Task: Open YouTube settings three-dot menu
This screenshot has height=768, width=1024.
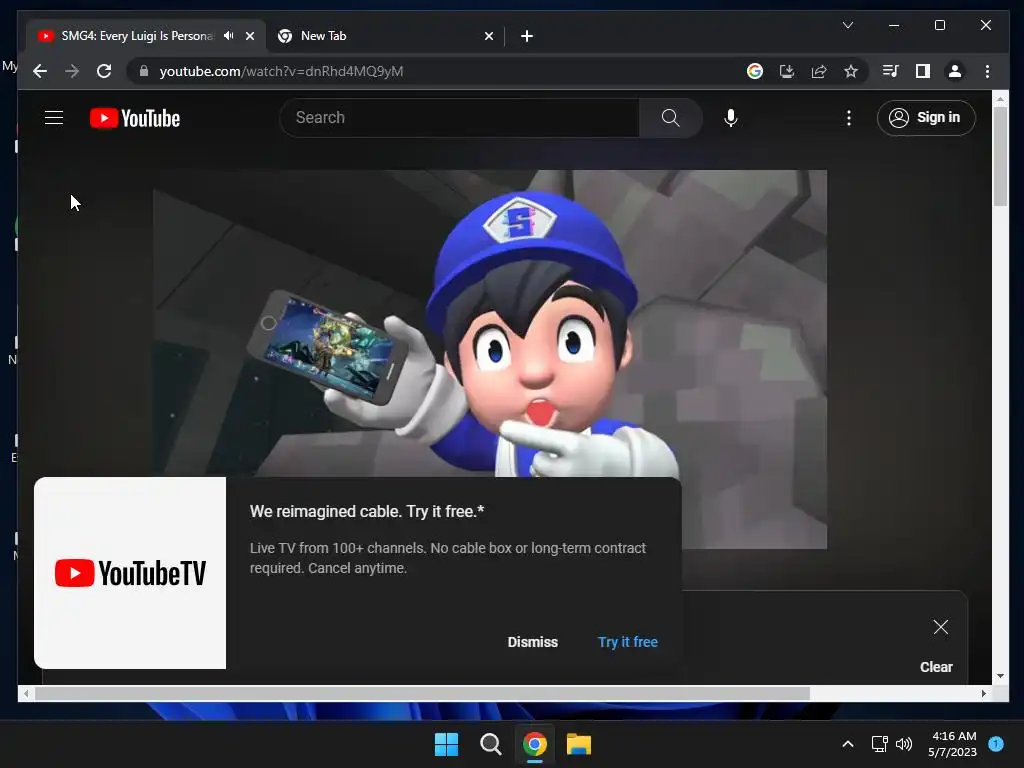Action: 848,118
